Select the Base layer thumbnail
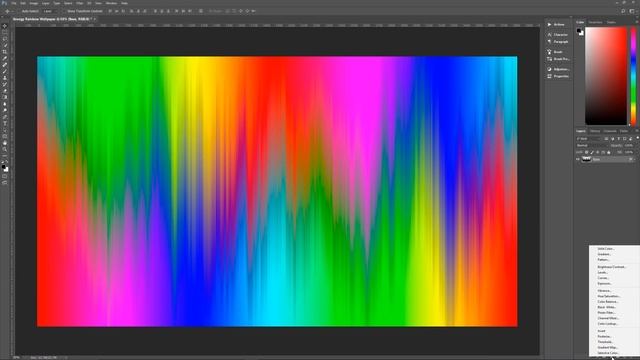 tap(587, 159)
